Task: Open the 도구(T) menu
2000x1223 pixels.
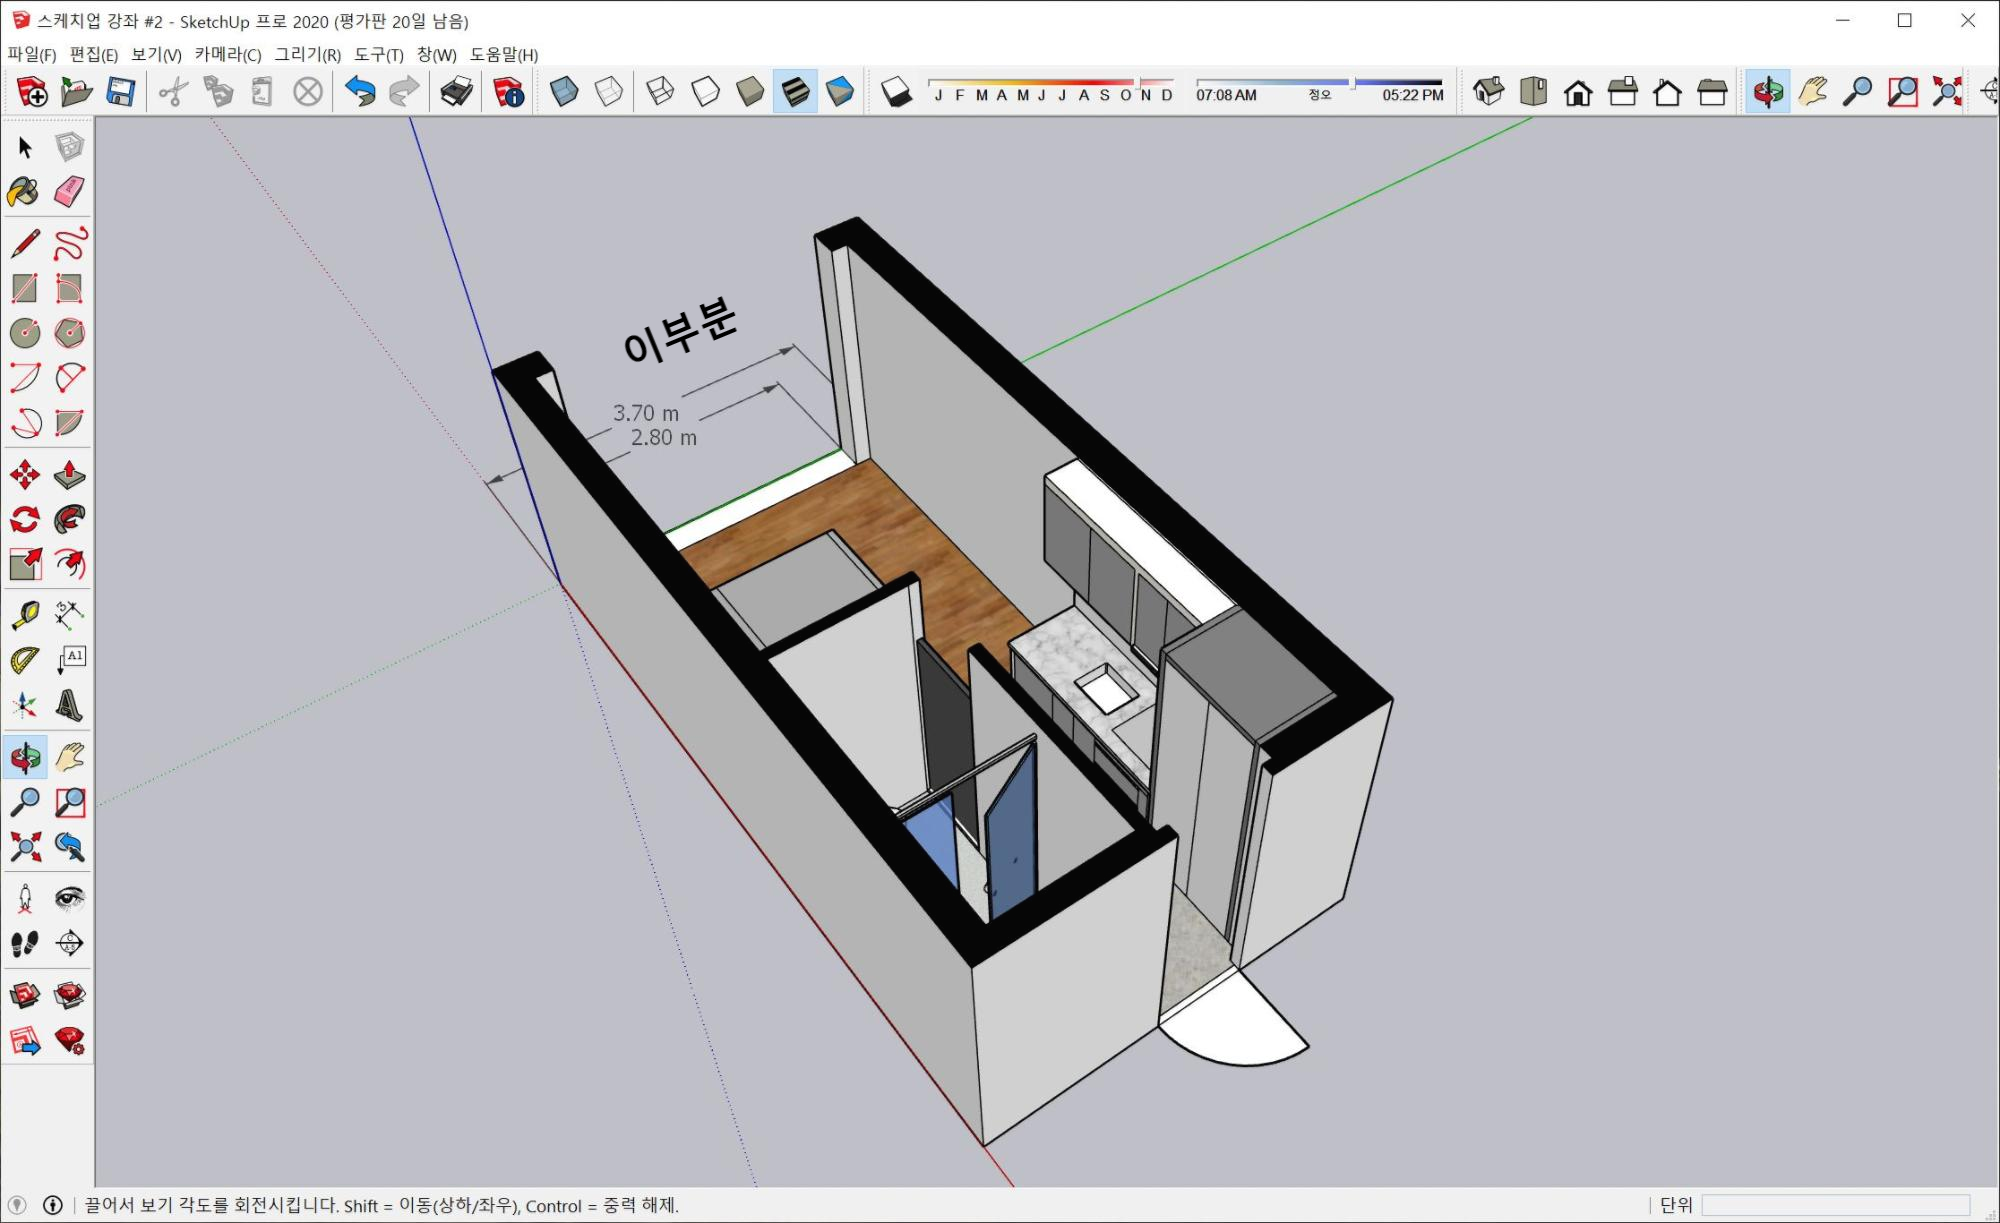Action: [379, 54]
